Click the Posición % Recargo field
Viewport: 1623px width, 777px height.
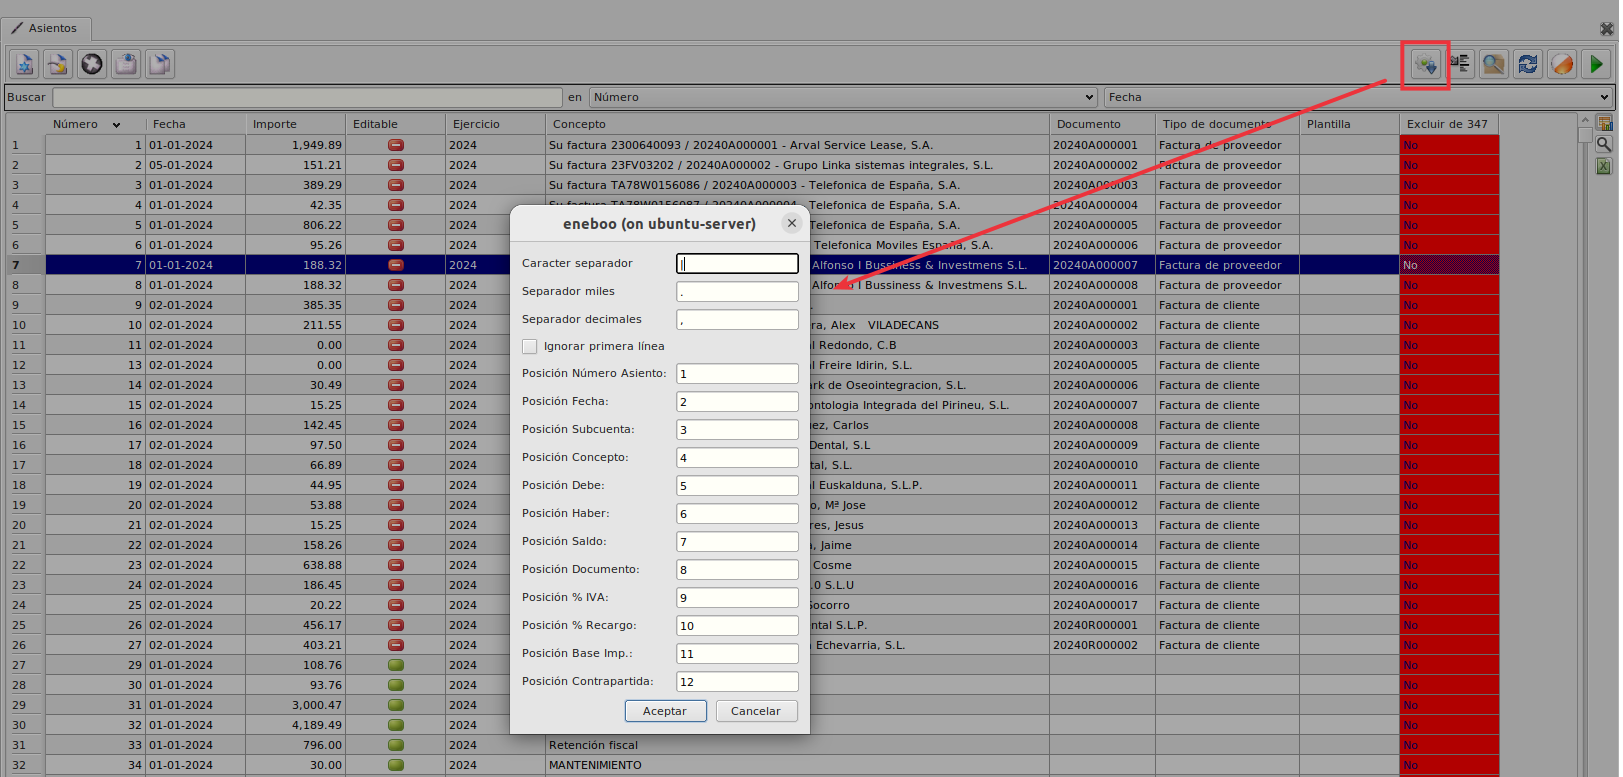click(x=737, y=625)
